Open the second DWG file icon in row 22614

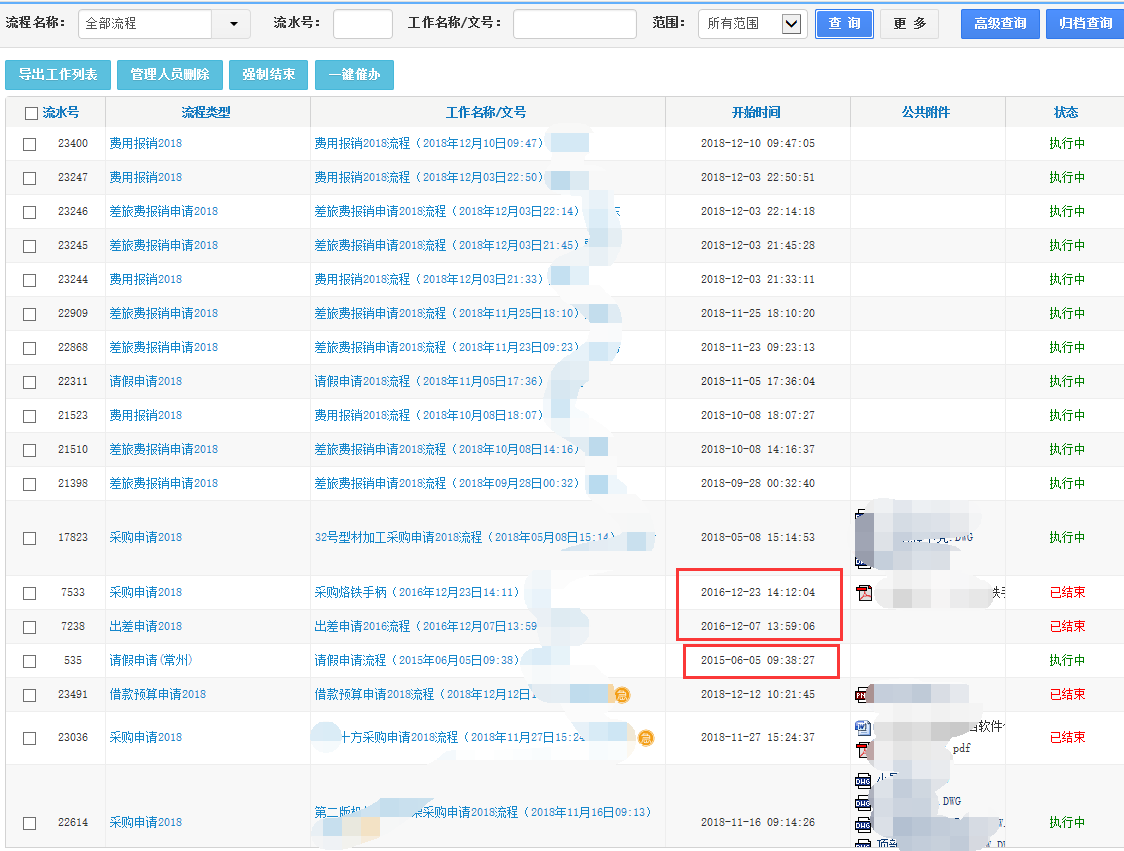863,803
